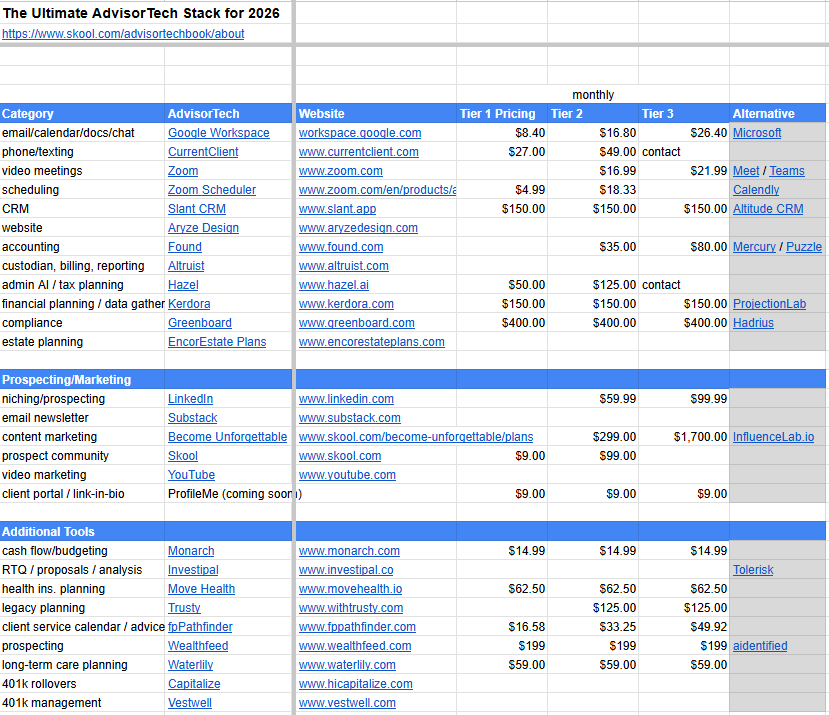Select the Prospecting/Marketing section header
Image resolution: width=829 pixels, height=715 pixels.
[82, 380]
